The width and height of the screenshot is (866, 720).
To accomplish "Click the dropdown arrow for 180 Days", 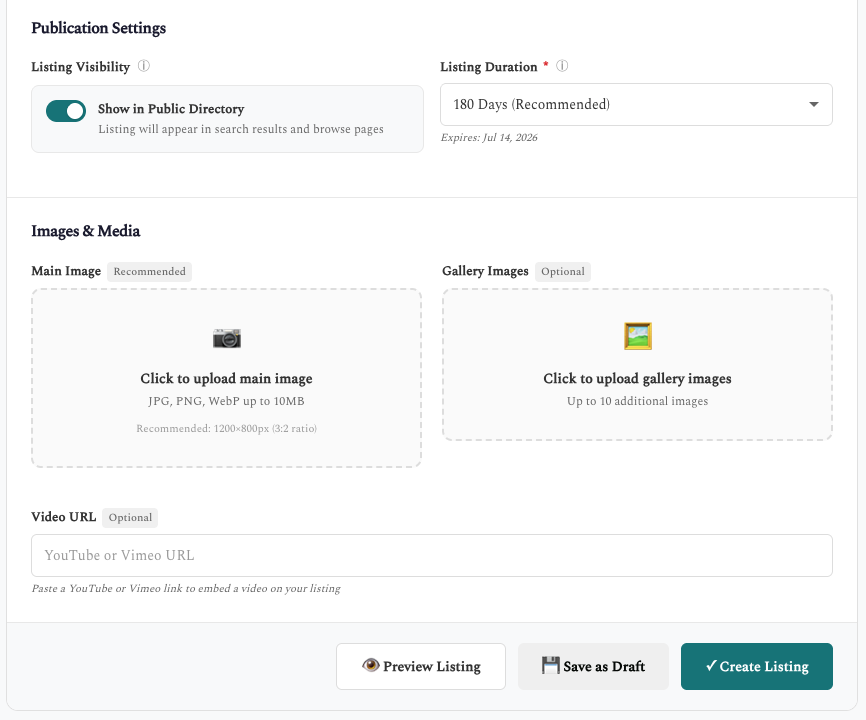I will 812,104.
